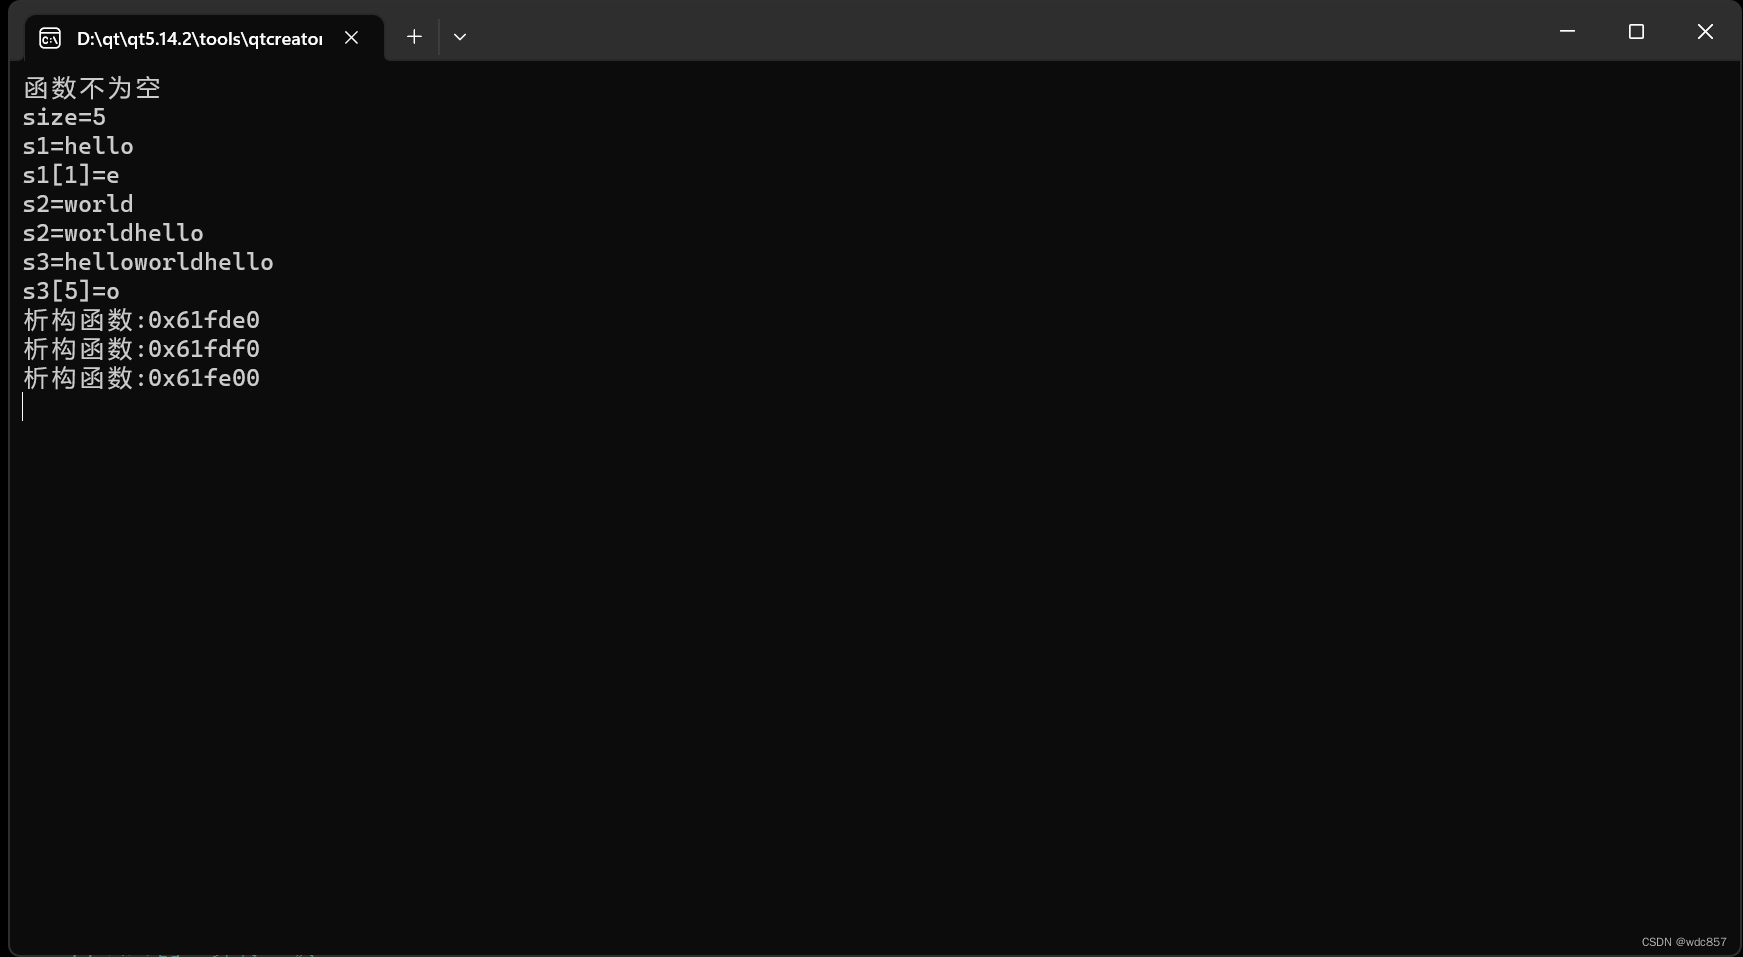Screen dimensions: 1743x957
Task: Select the qtcreator terminal tab
Action: click(x=203, y=38)
